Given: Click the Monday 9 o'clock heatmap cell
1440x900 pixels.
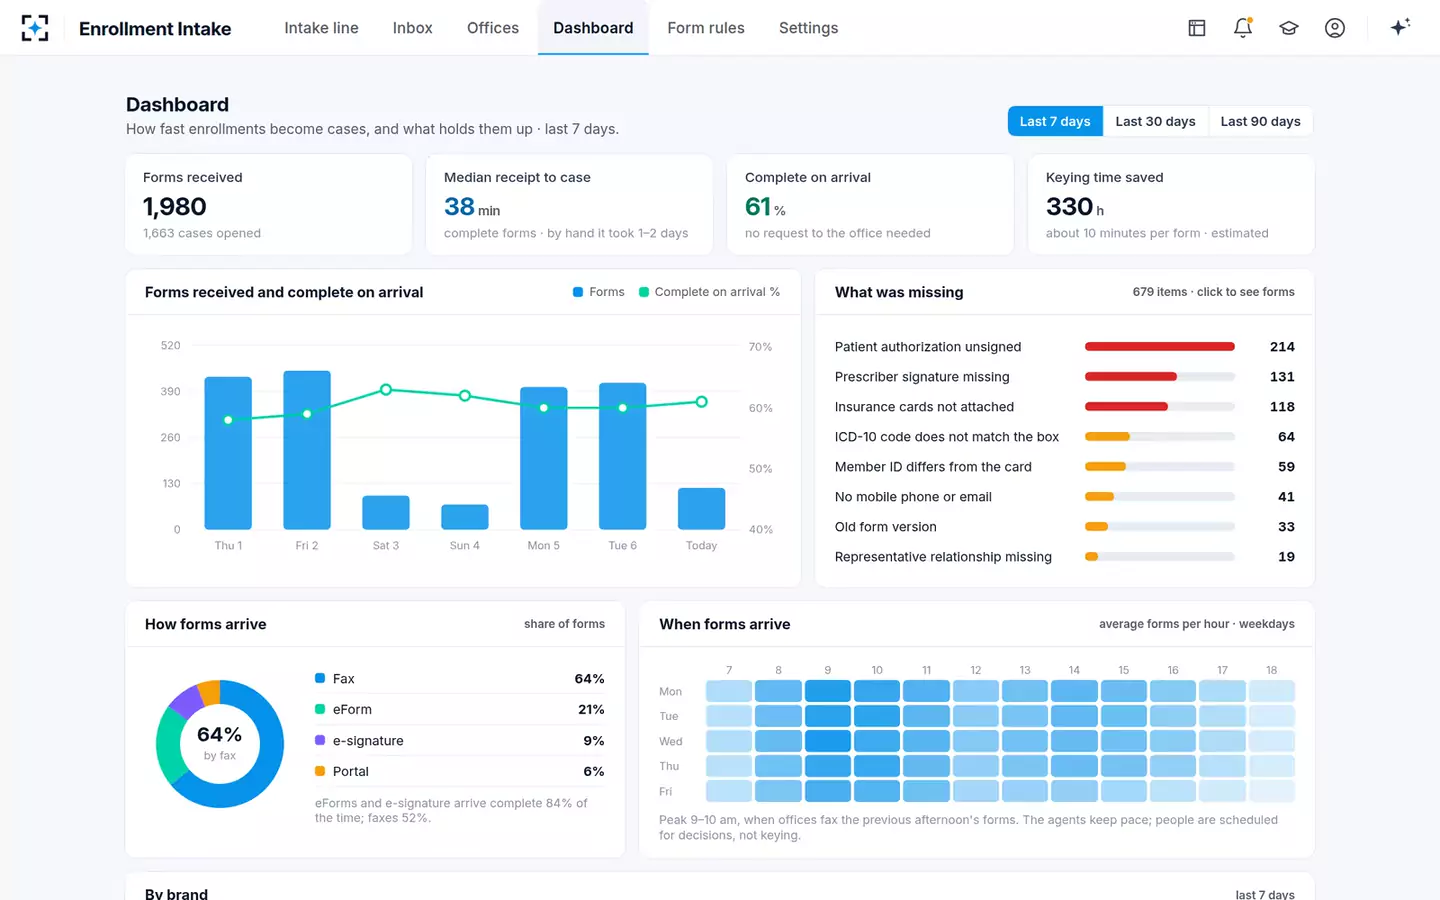Looking at the screenshot, I should 828,691.
